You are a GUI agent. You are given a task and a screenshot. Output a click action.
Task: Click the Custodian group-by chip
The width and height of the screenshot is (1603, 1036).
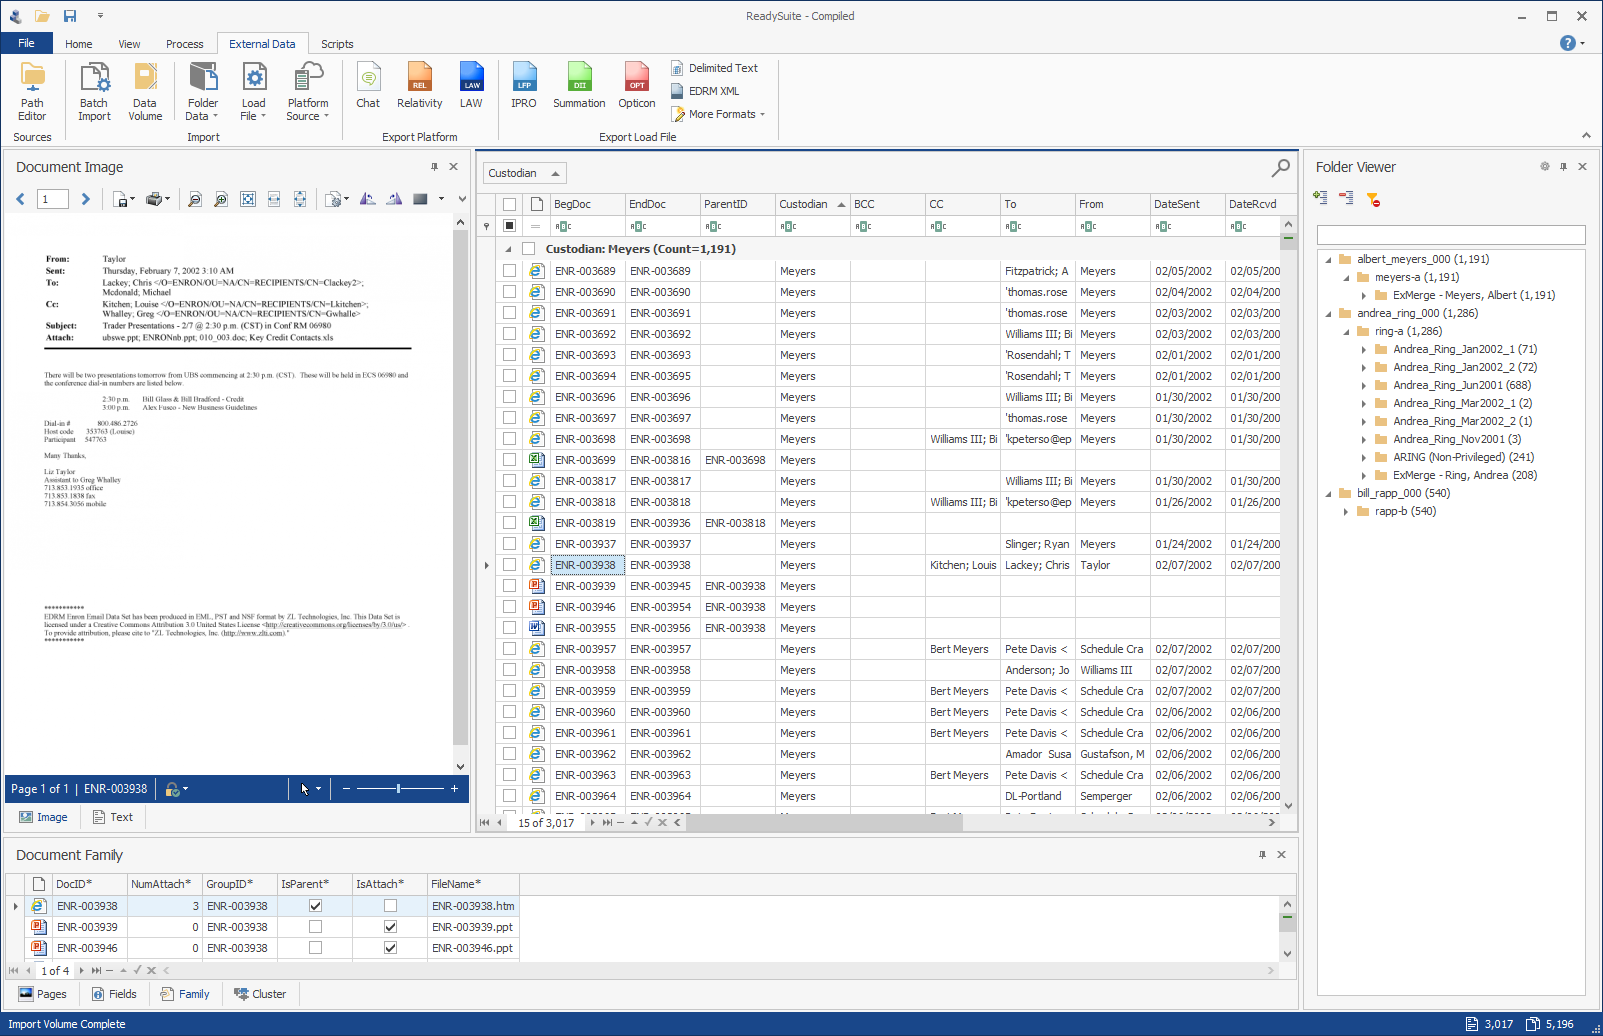[525, 173]
